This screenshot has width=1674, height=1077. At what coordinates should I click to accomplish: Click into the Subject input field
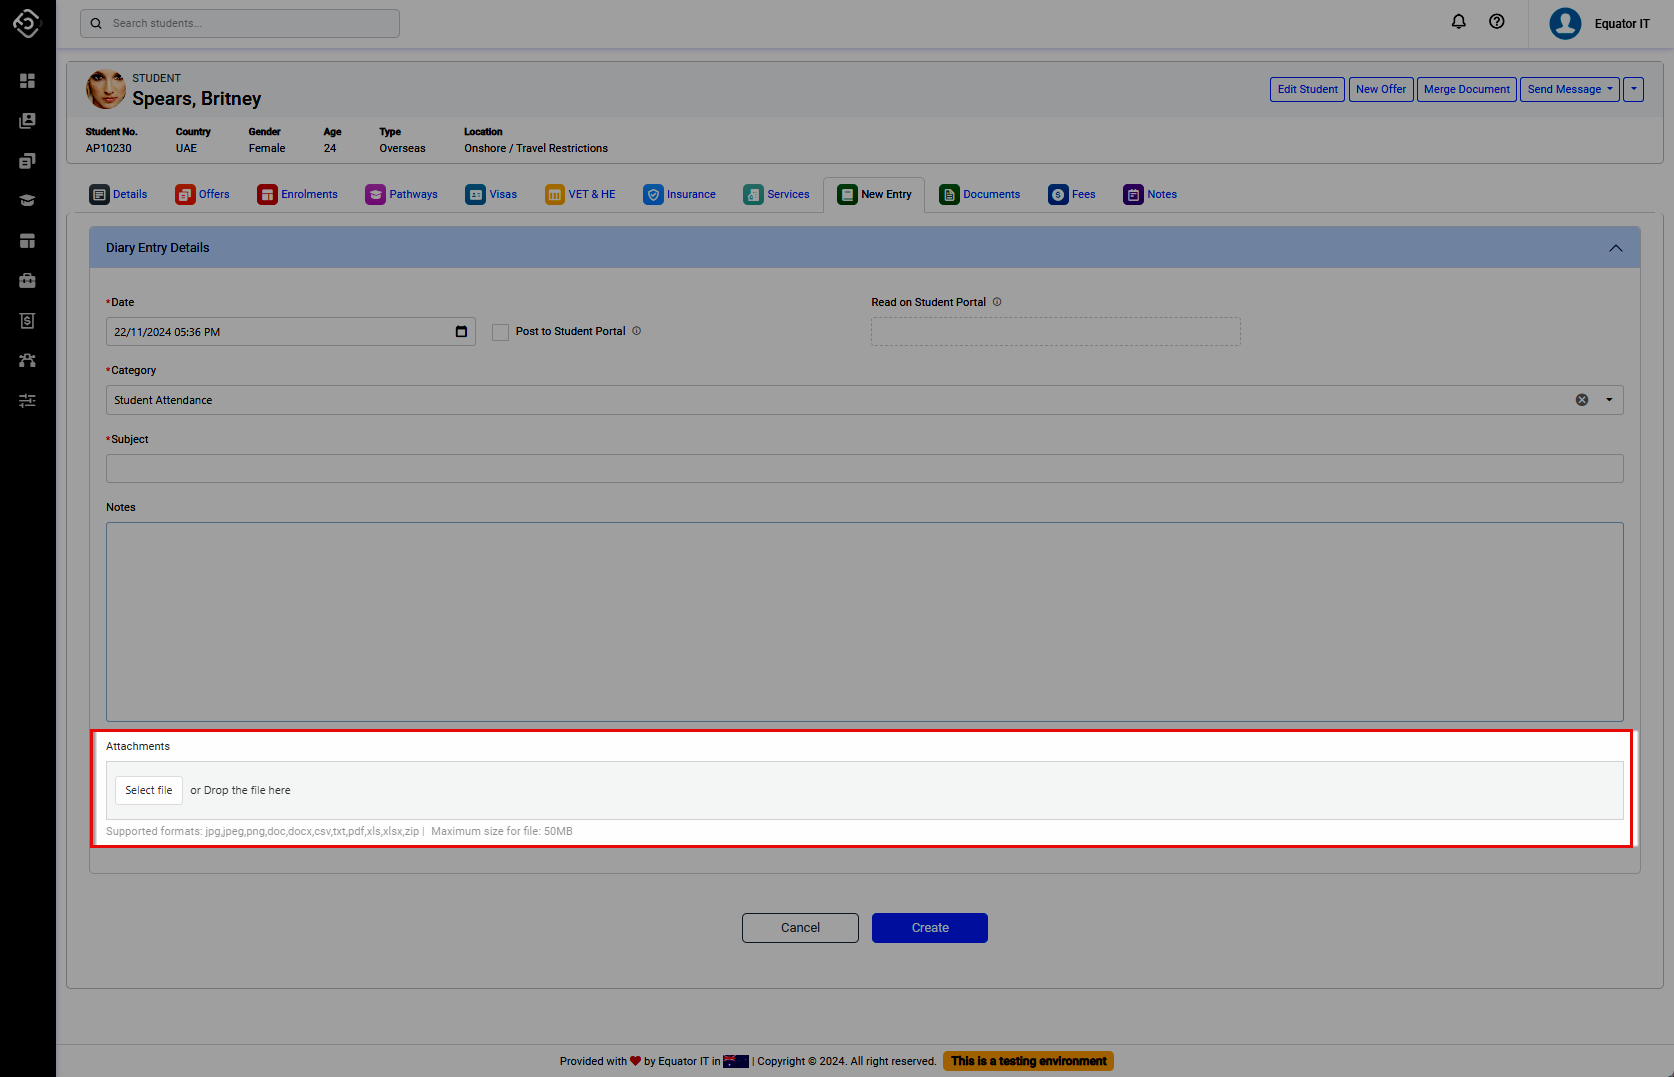pos(864,469)
